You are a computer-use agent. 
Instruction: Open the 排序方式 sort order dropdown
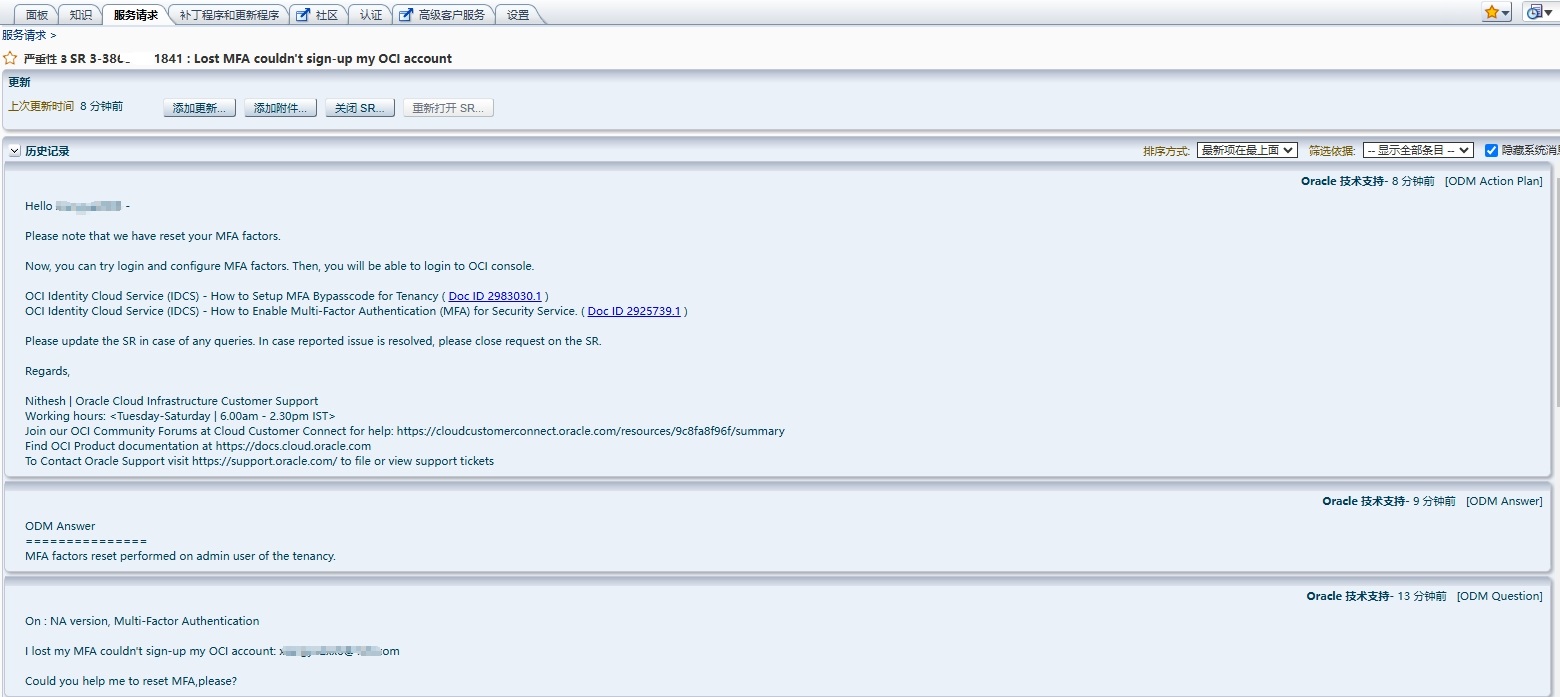pos(1247,150)
